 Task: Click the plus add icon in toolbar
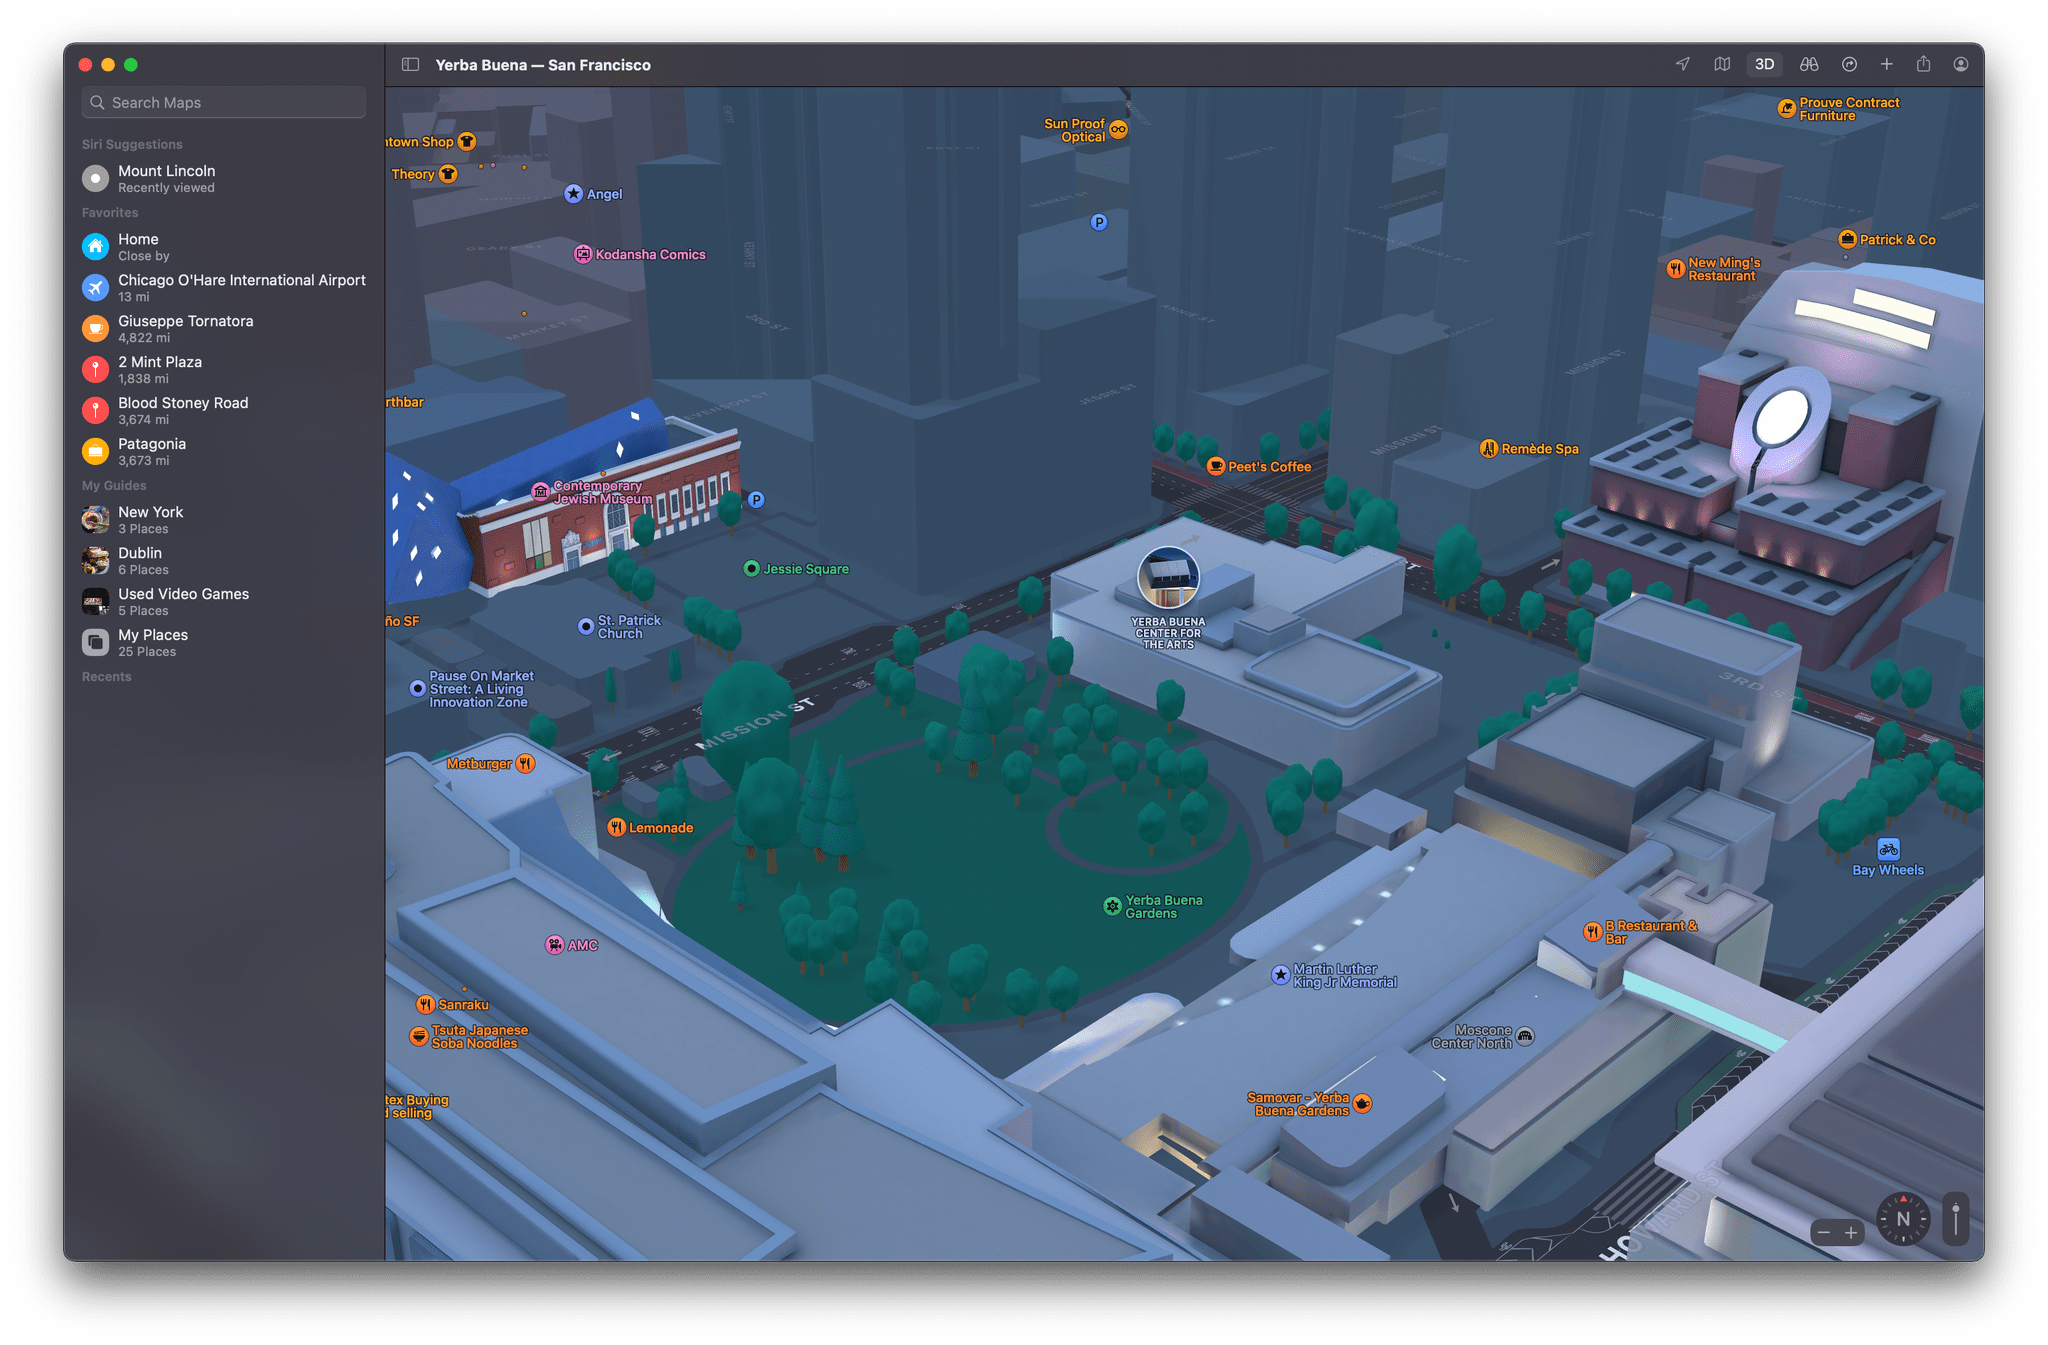point(1887,64)
